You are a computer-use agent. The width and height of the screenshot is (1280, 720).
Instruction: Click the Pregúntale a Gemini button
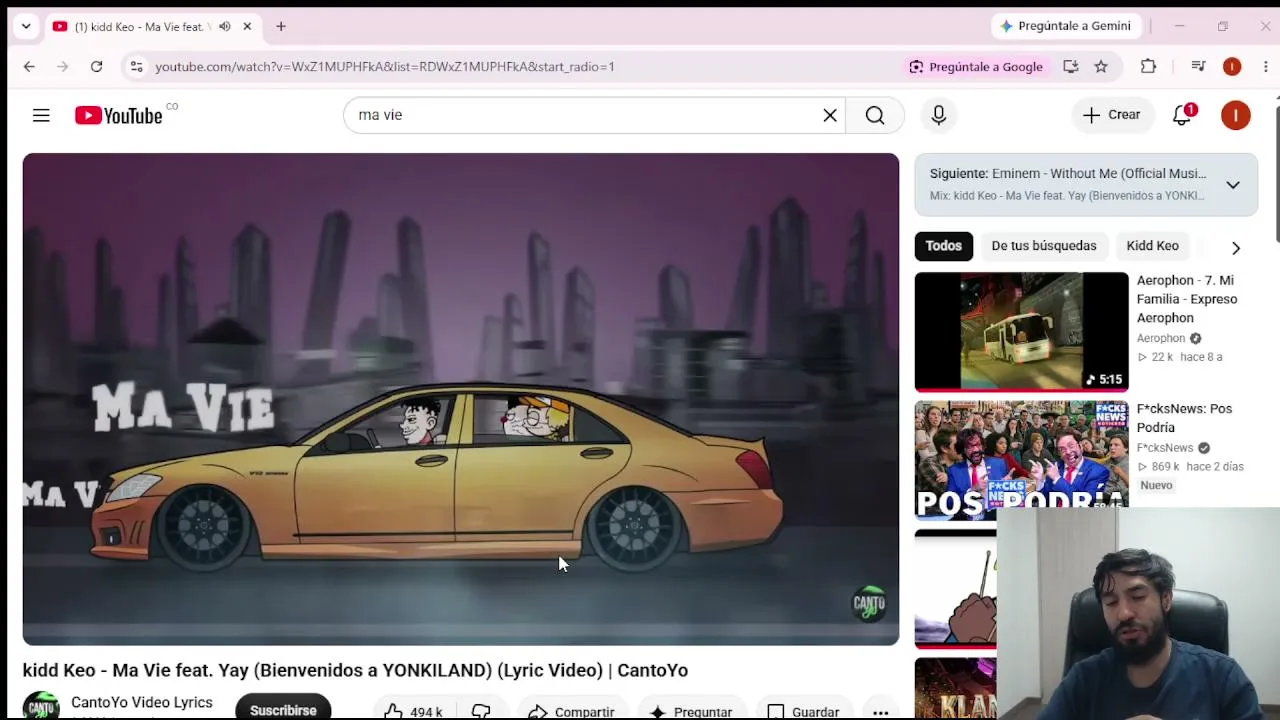1066,26
